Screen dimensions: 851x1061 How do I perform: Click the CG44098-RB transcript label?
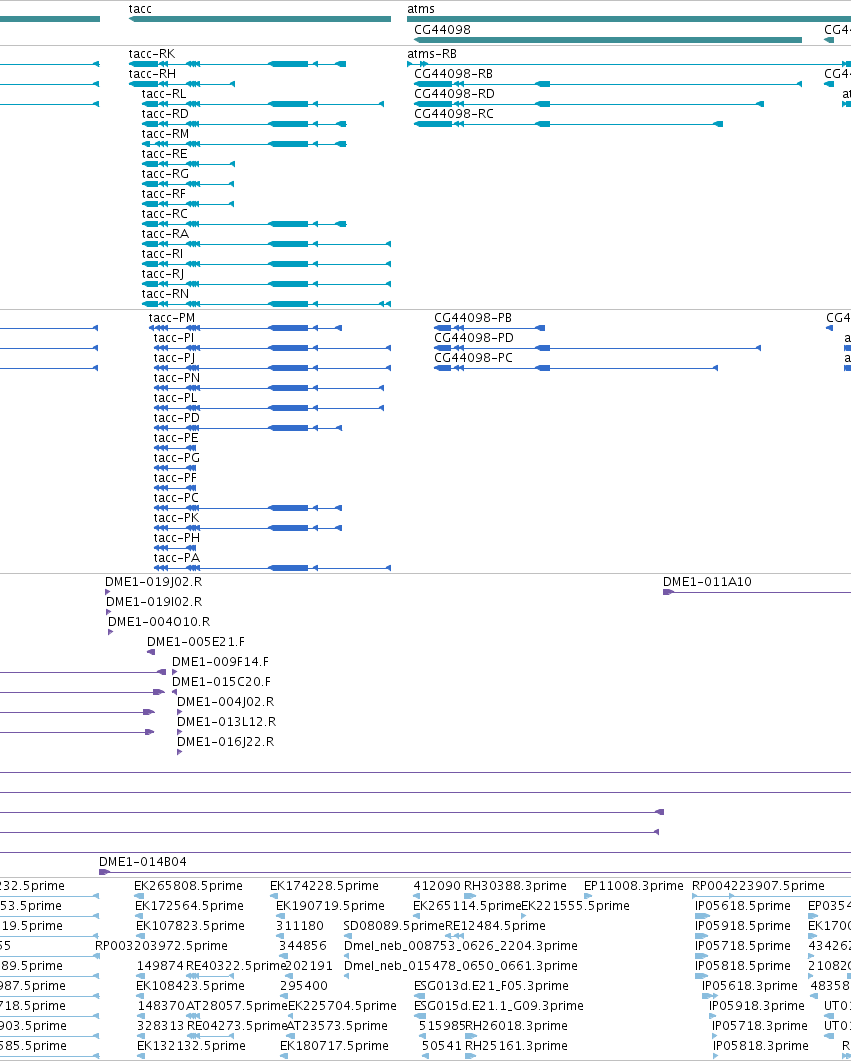[453, 74]
